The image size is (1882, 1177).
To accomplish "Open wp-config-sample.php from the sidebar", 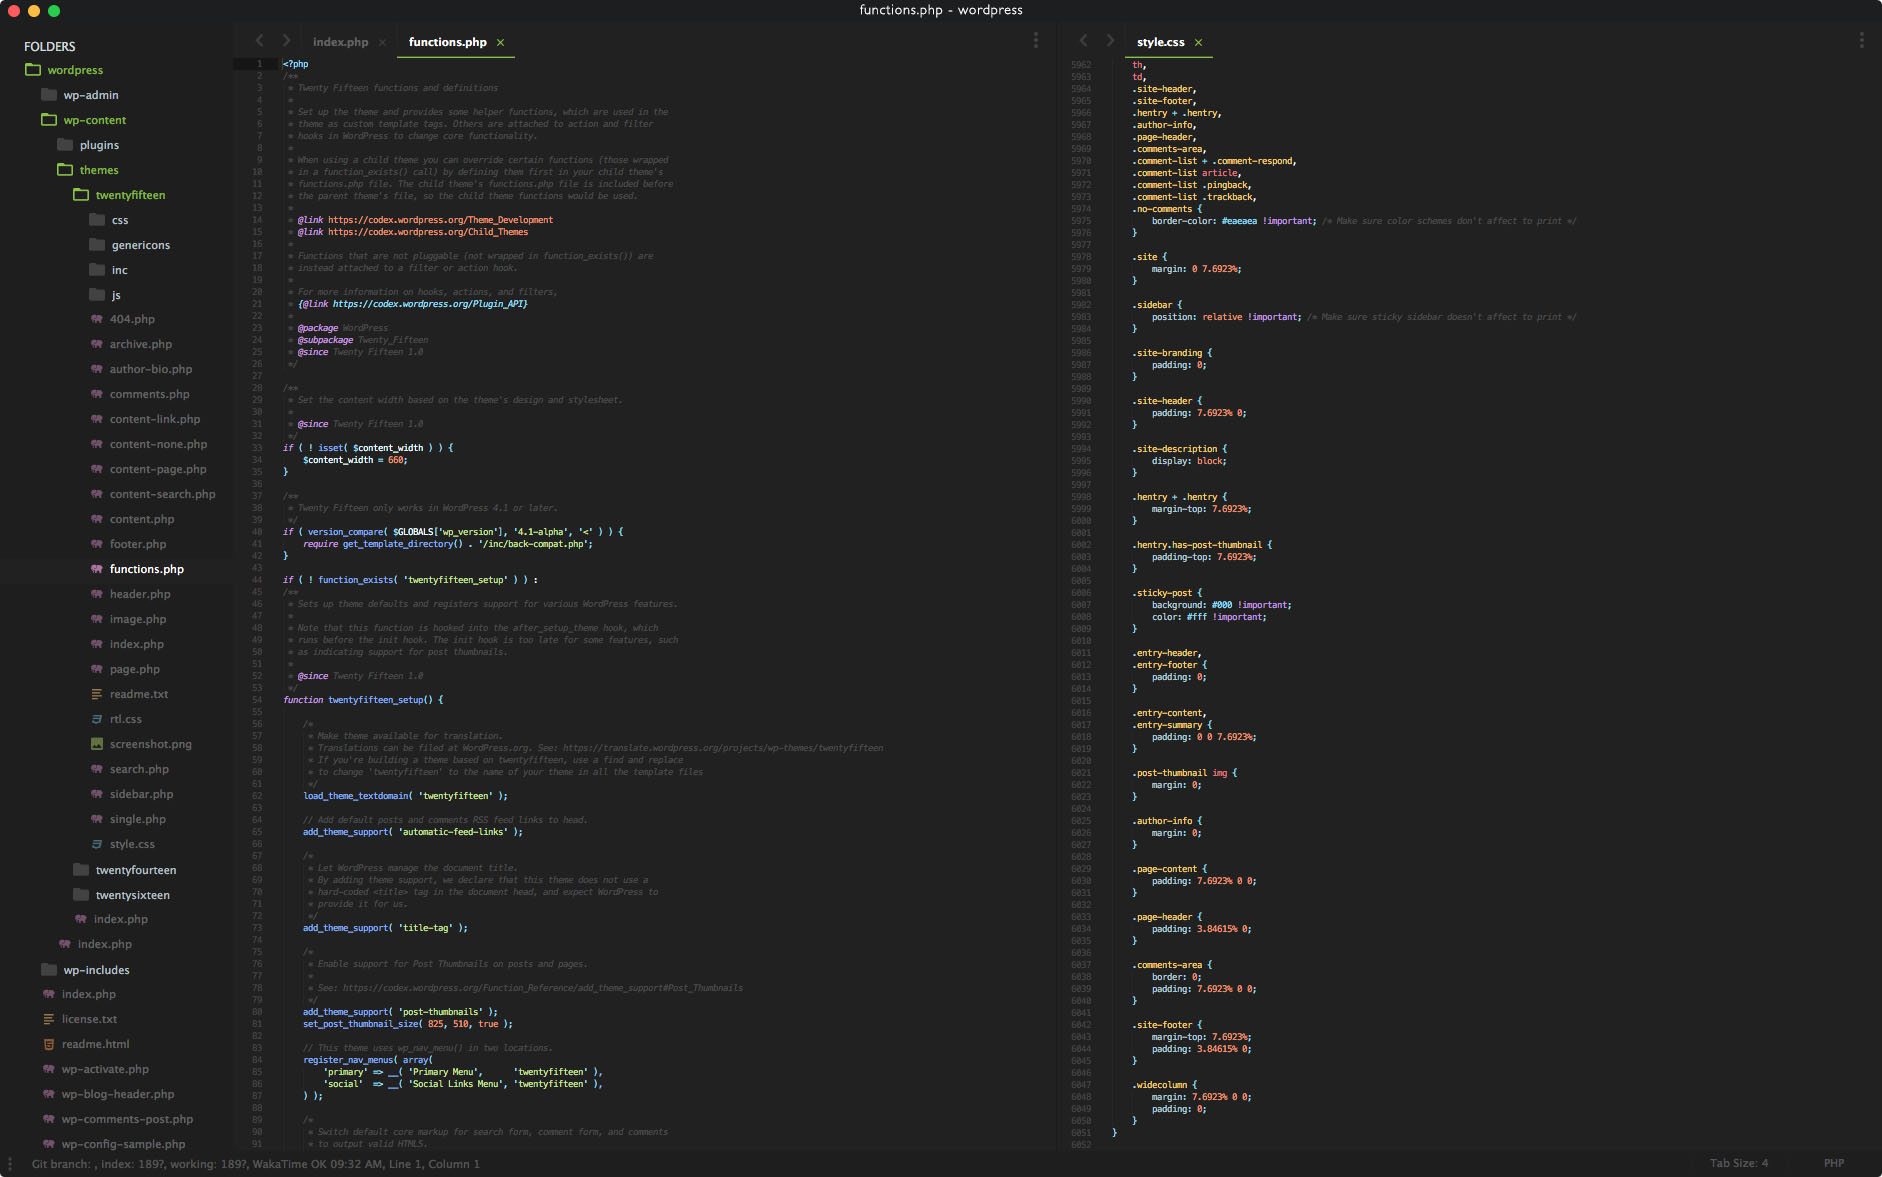I will point(123,1144).
